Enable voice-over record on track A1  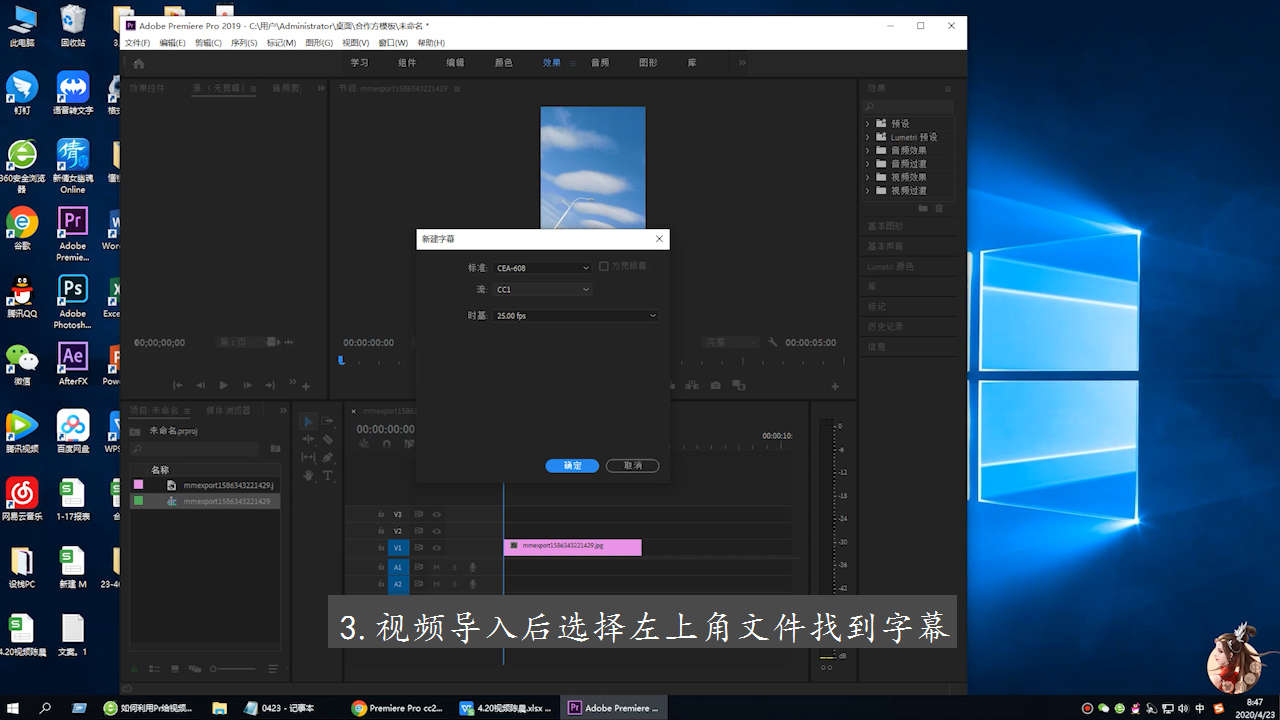pyautogui.click(x=472, y=567)
